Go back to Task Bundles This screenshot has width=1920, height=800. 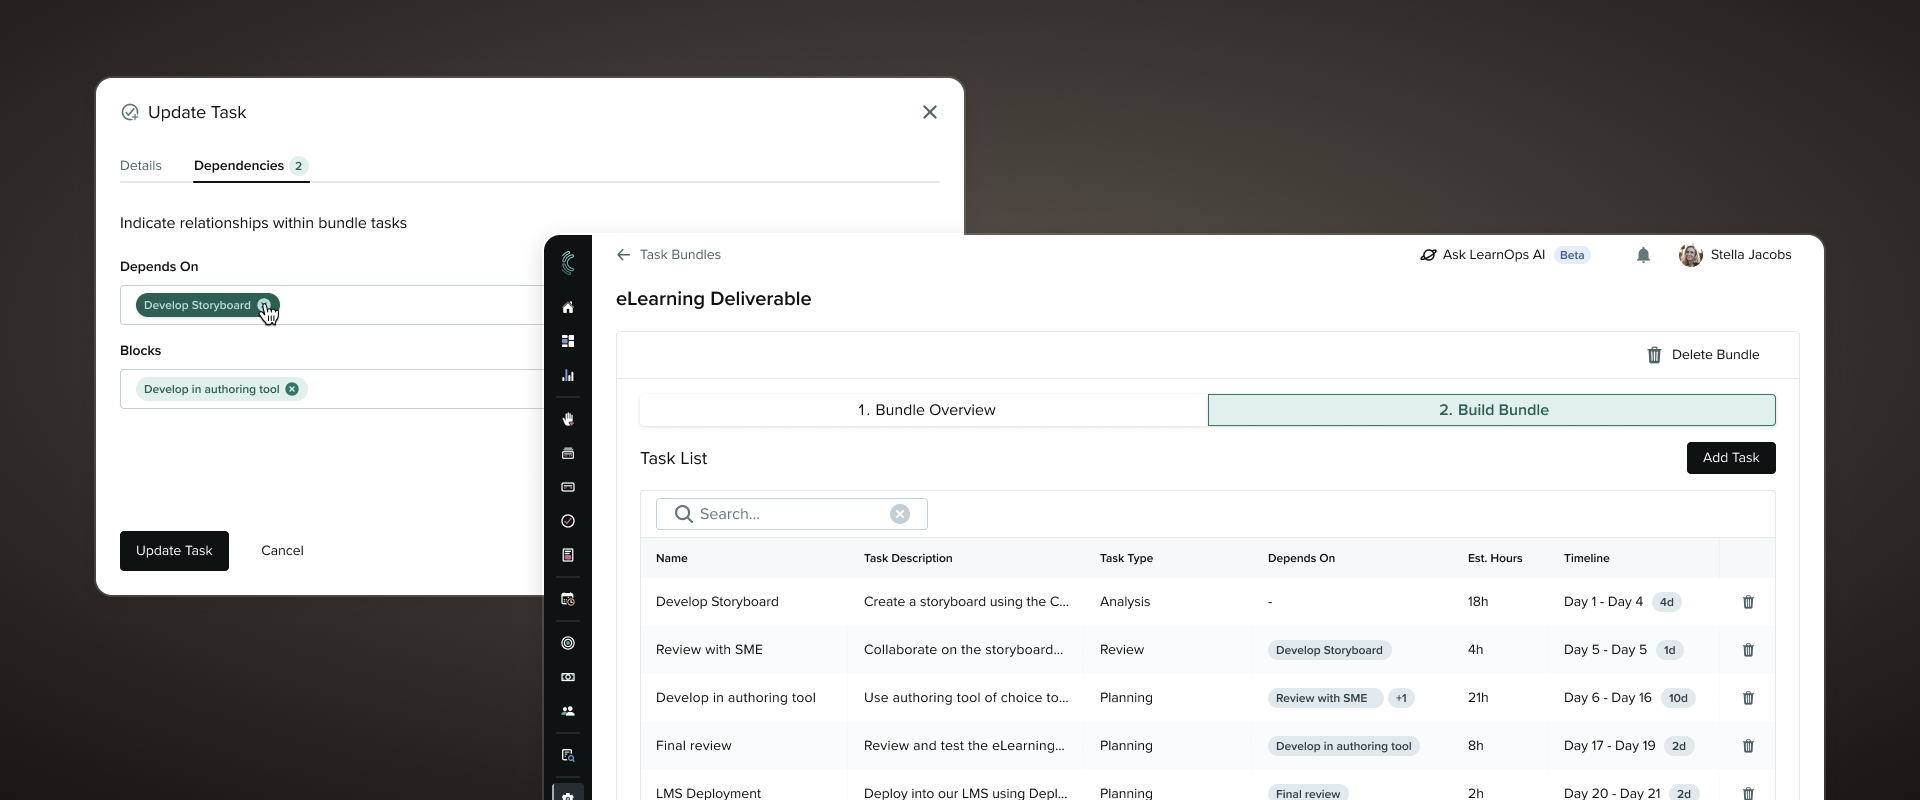(668, 255)
